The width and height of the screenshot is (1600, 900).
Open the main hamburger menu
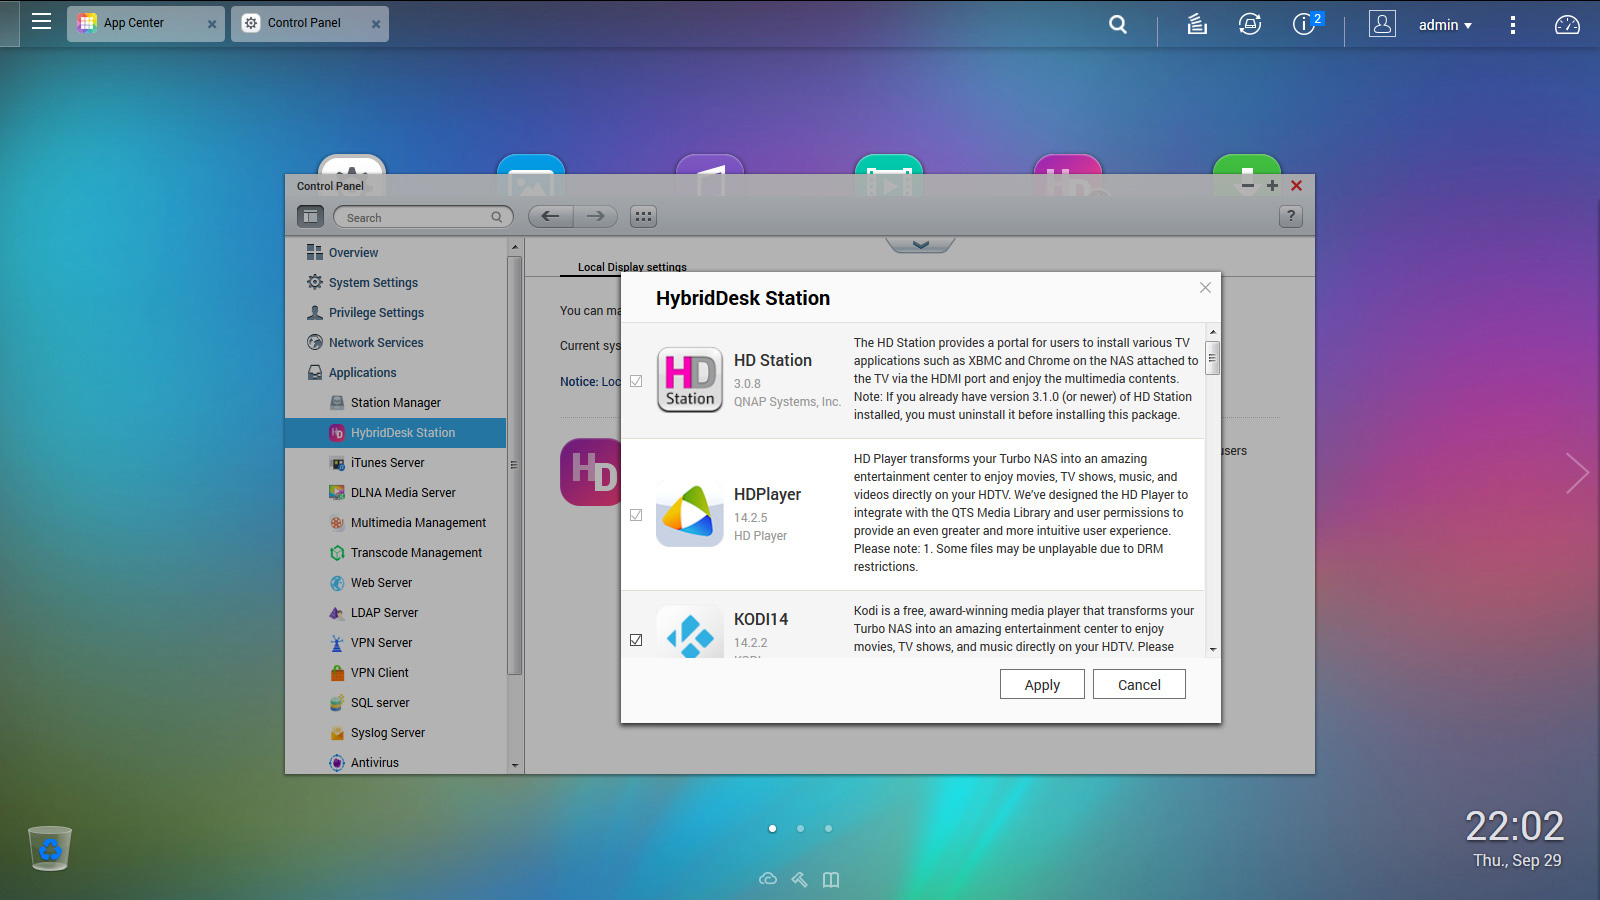coord(41,21)
